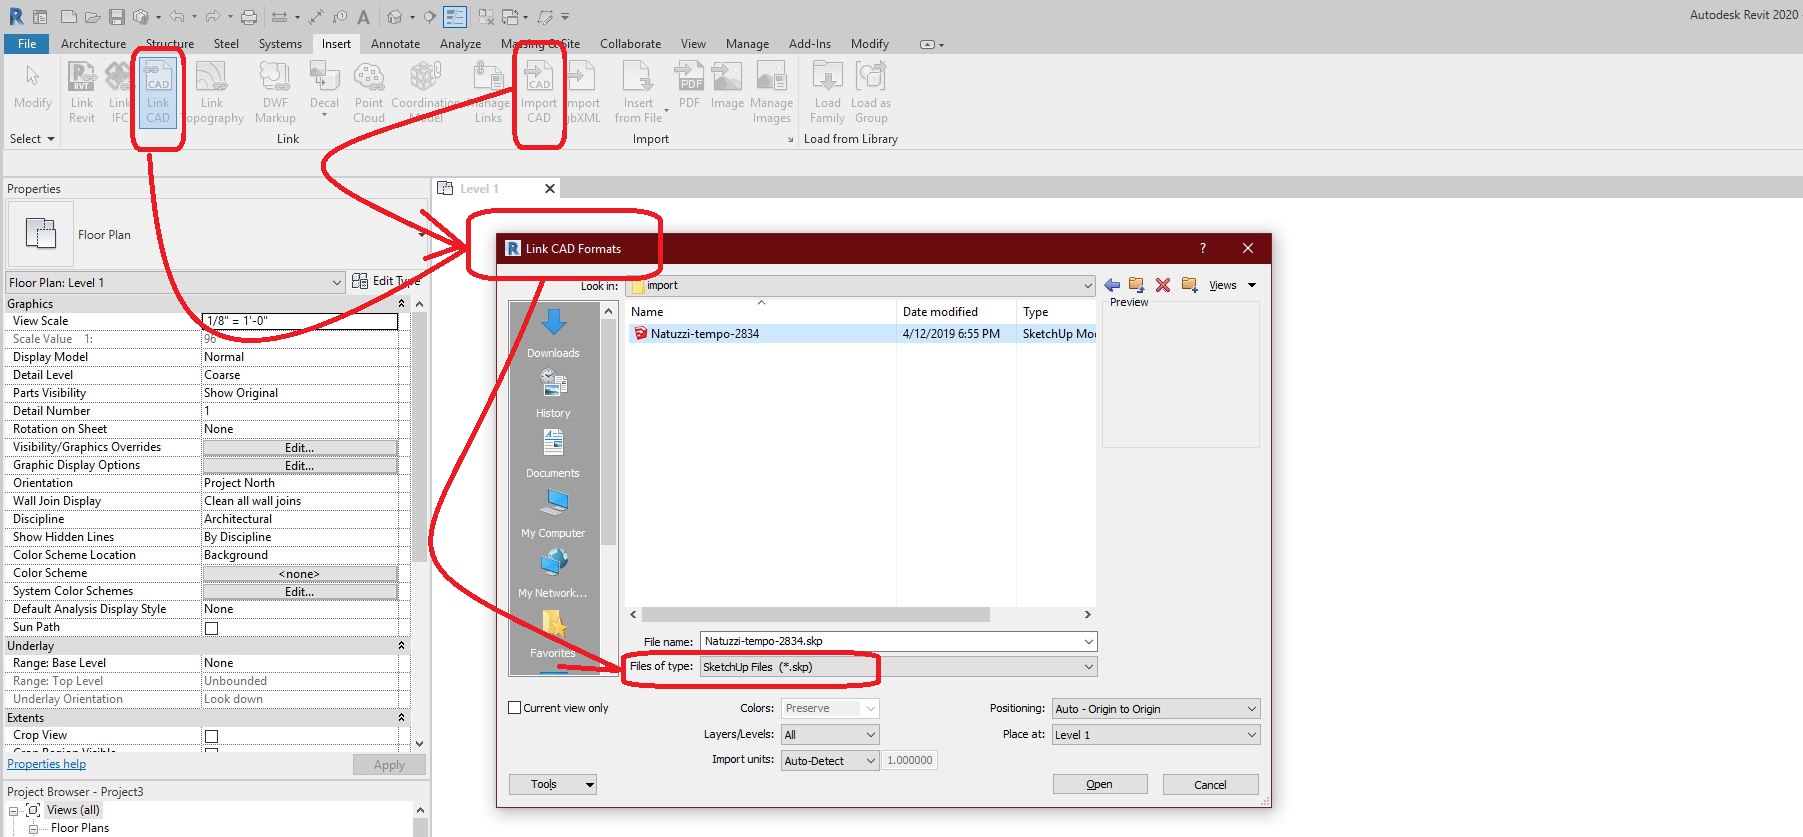Click the red delete X icon in dialog
The height and width of the screenshot is (837, 1803).
[x=1163, y=285]
